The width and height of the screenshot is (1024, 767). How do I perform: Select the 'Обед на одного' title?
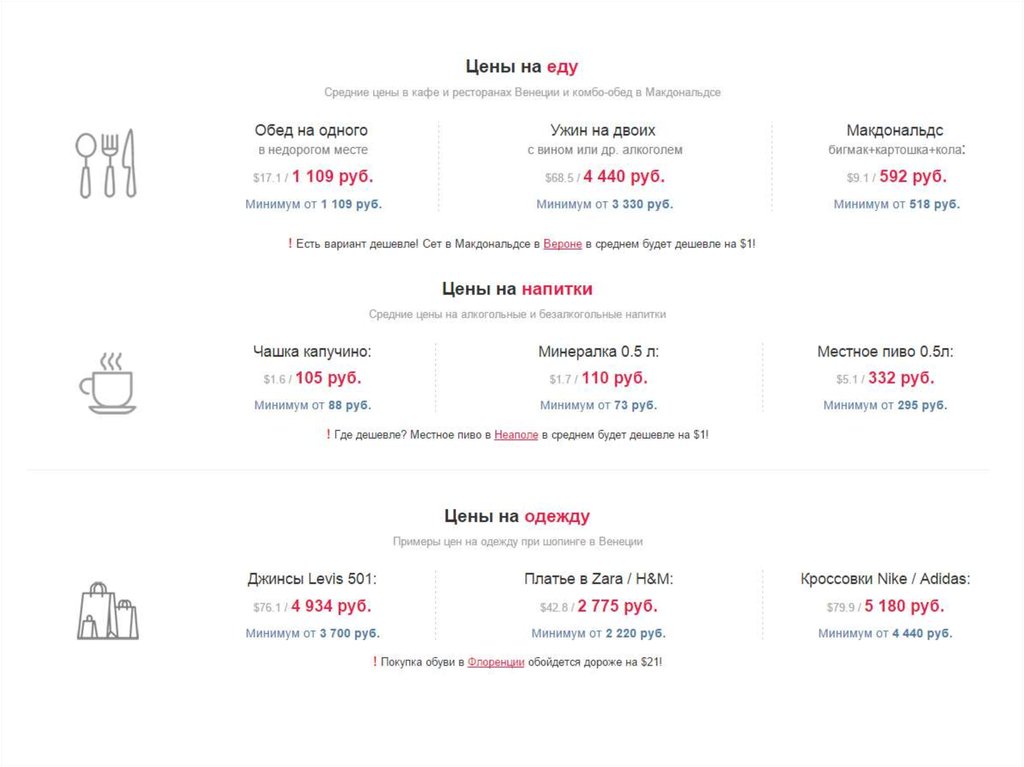pyautogui.click(x=311, y=130)
